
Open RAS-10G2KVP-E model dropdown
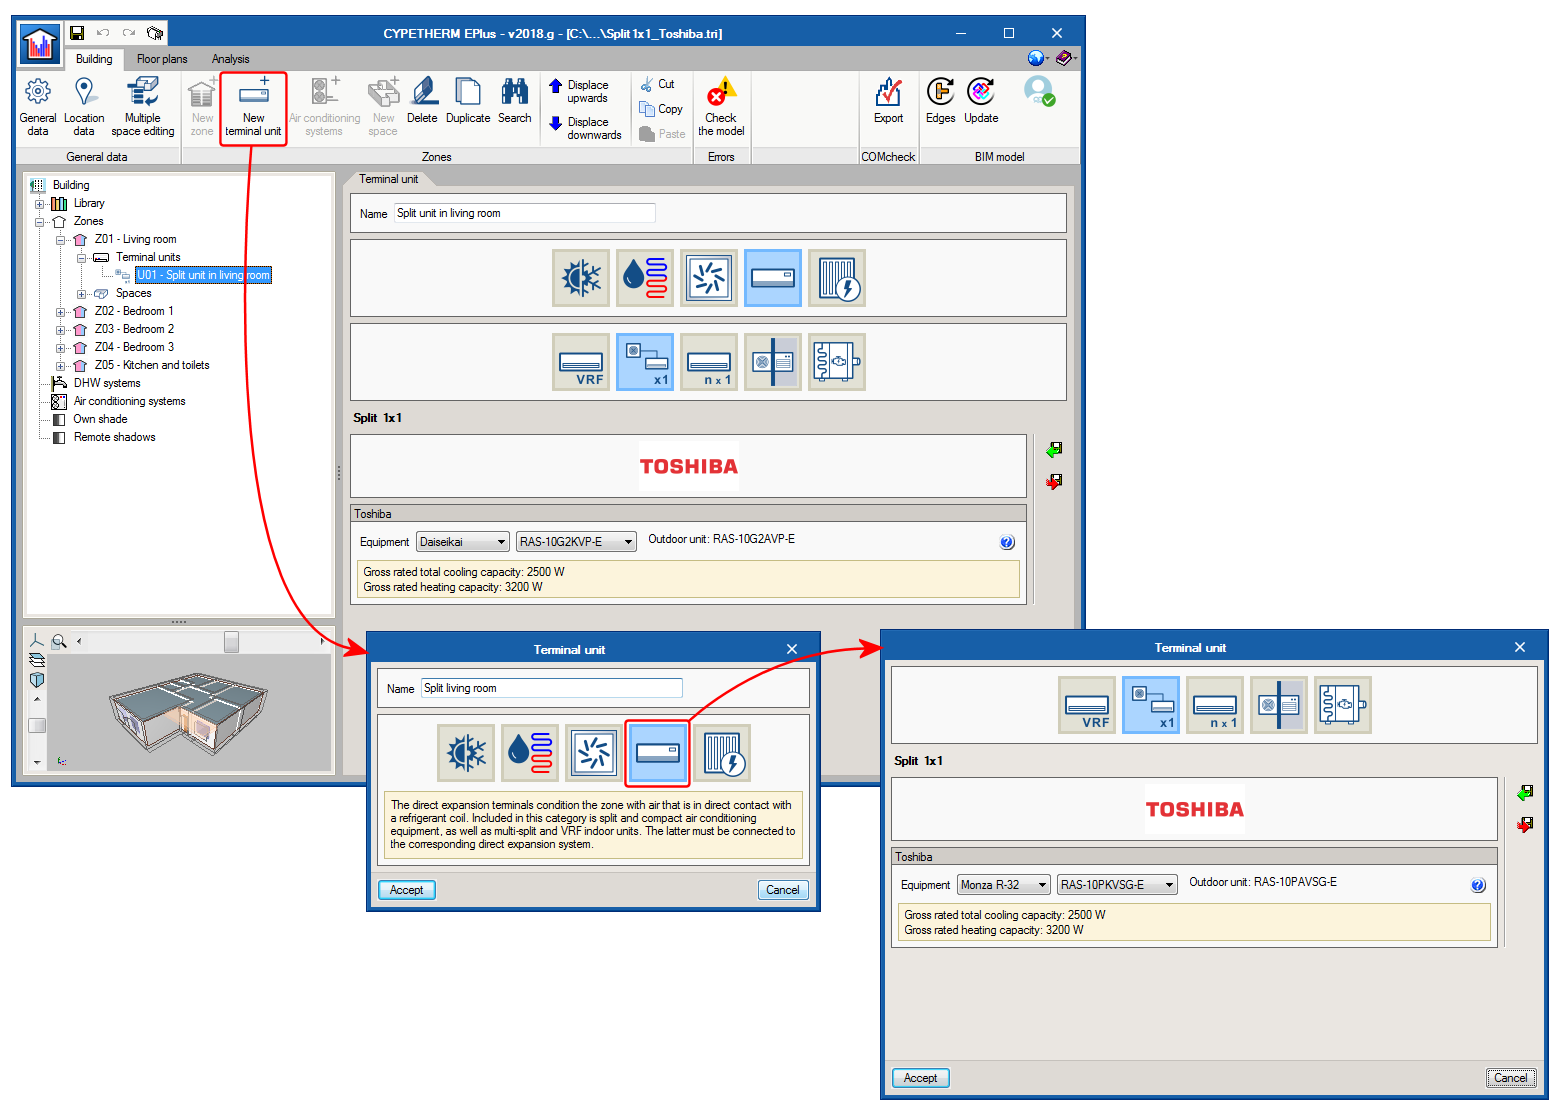coord(576,542)
